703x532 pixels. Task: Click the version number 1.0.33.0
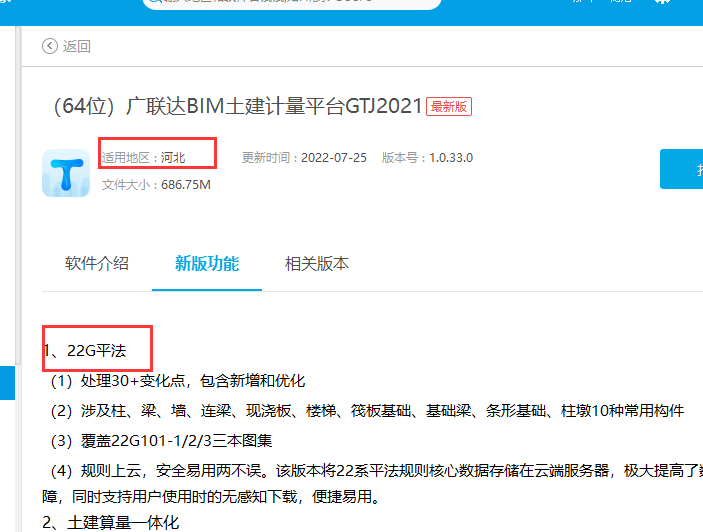point(451,158)
